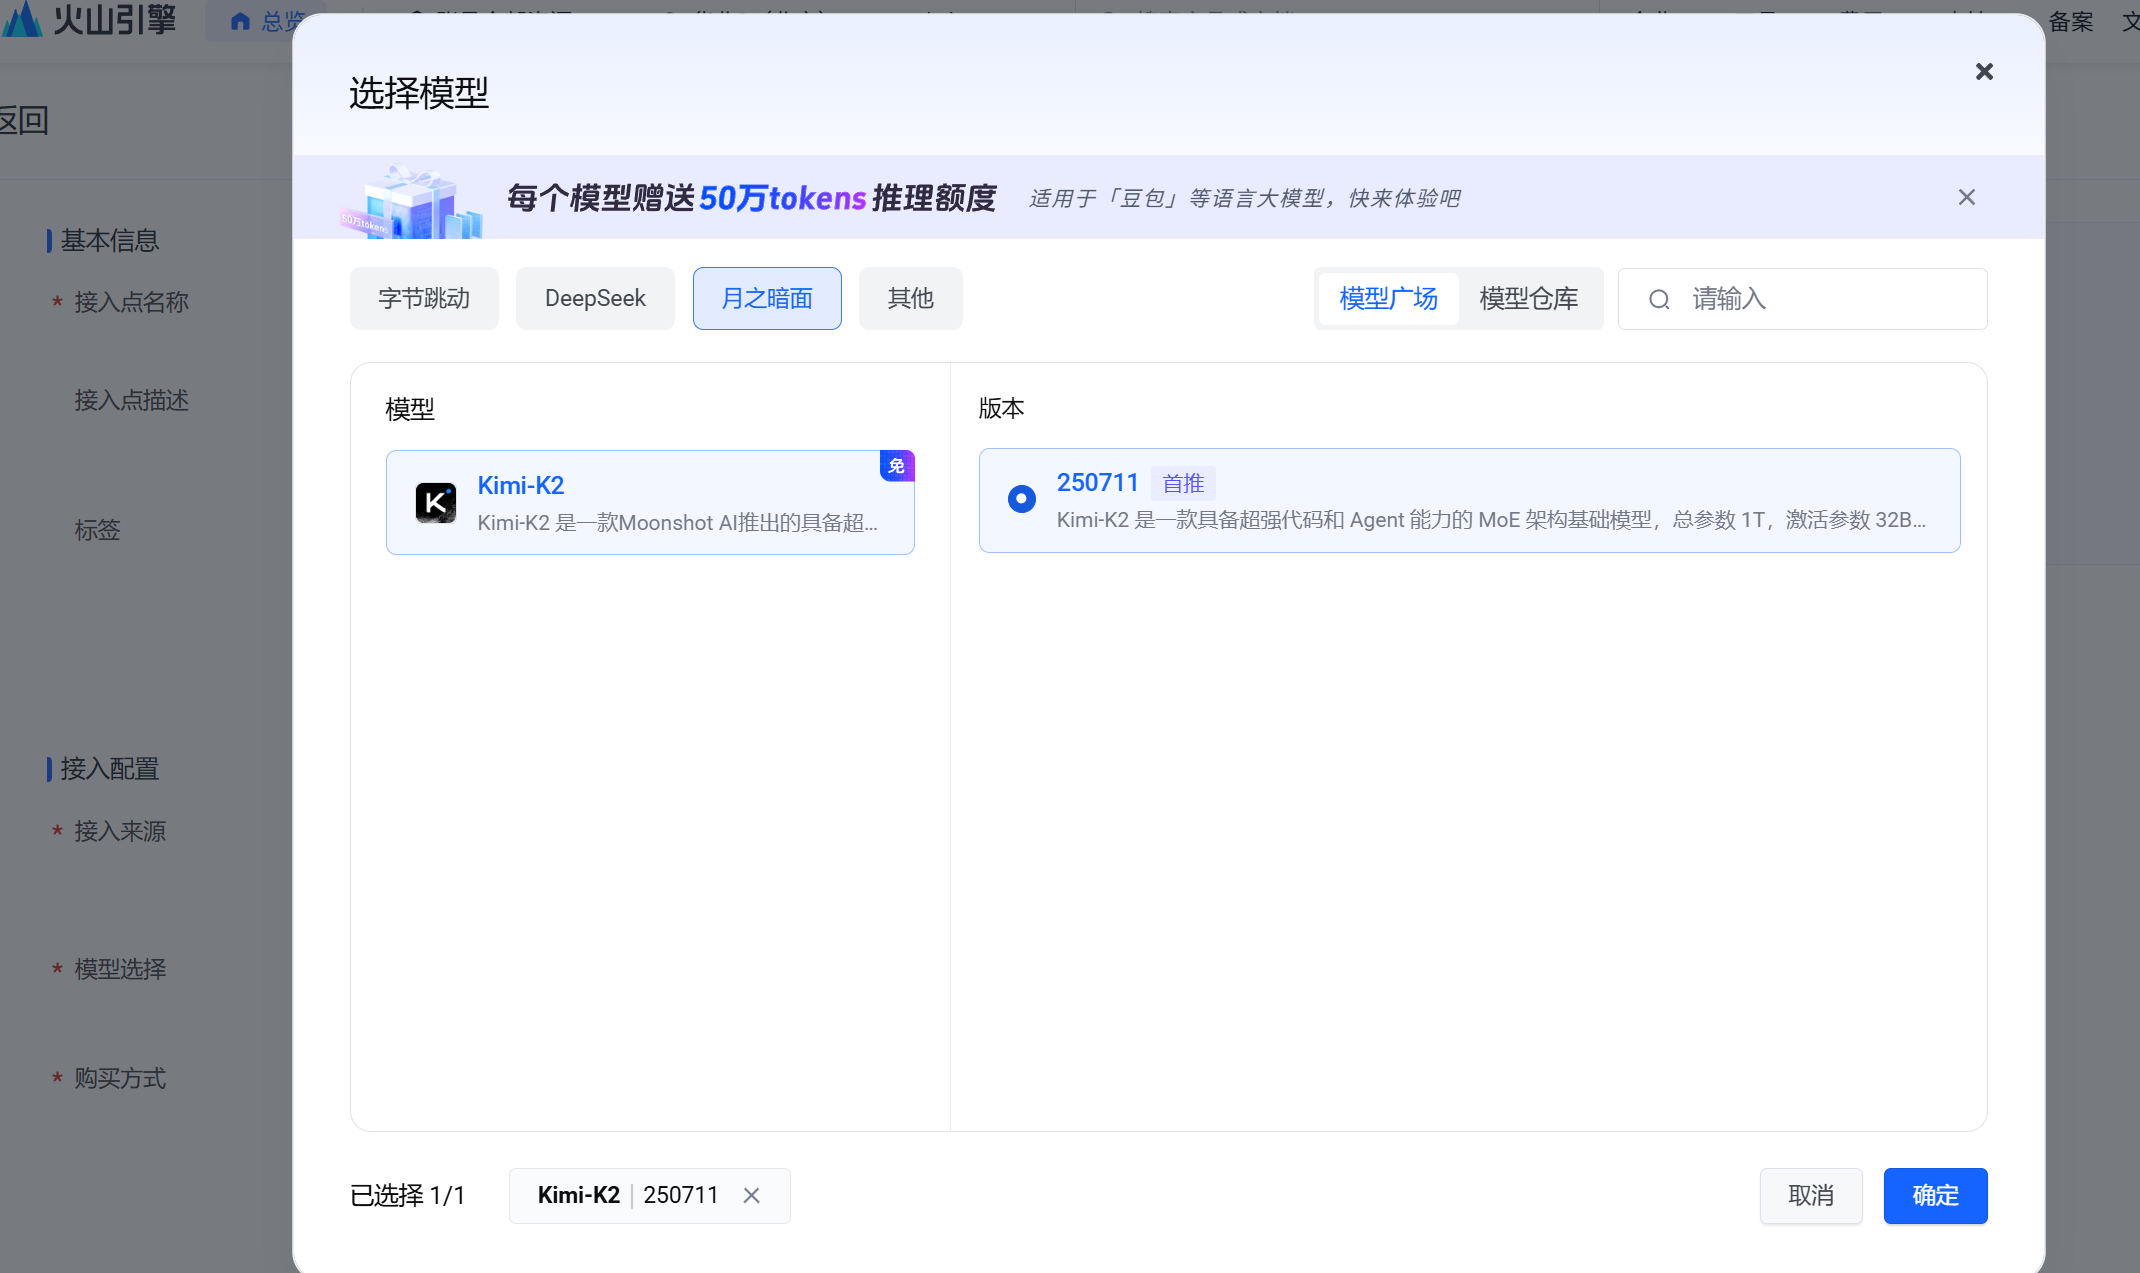Image resolution: width=2140 pixels, height=1273 pixels.
Task: Select the 字节跳动 vendor filter
Action: [x=424, y=298]
